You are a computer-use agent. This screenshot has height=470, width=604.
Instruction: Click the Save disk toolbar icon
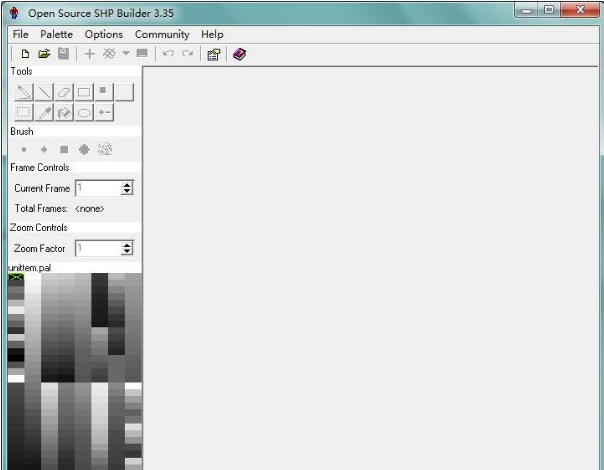tap(64, 54)
